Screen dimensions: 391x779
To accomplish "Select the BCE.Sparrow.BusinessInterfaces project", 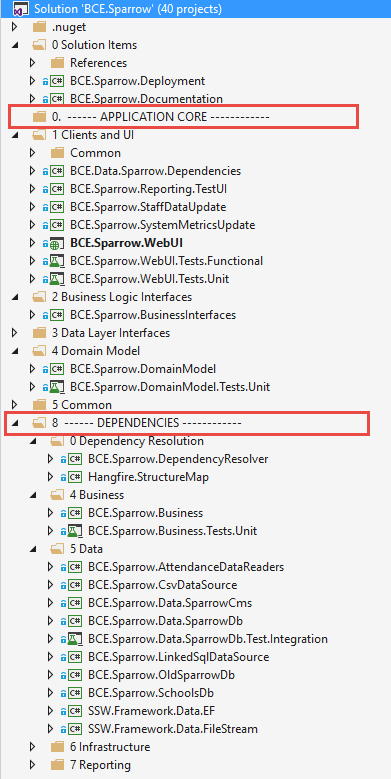I will 153,314.
